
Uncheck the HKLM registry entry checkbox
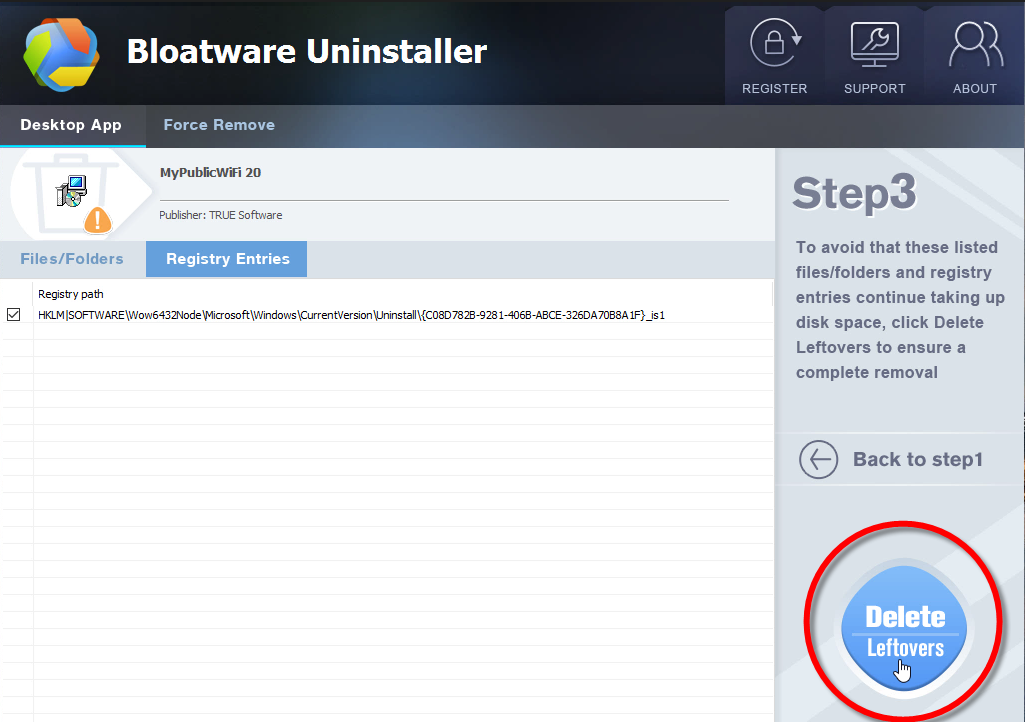[13, 315]
